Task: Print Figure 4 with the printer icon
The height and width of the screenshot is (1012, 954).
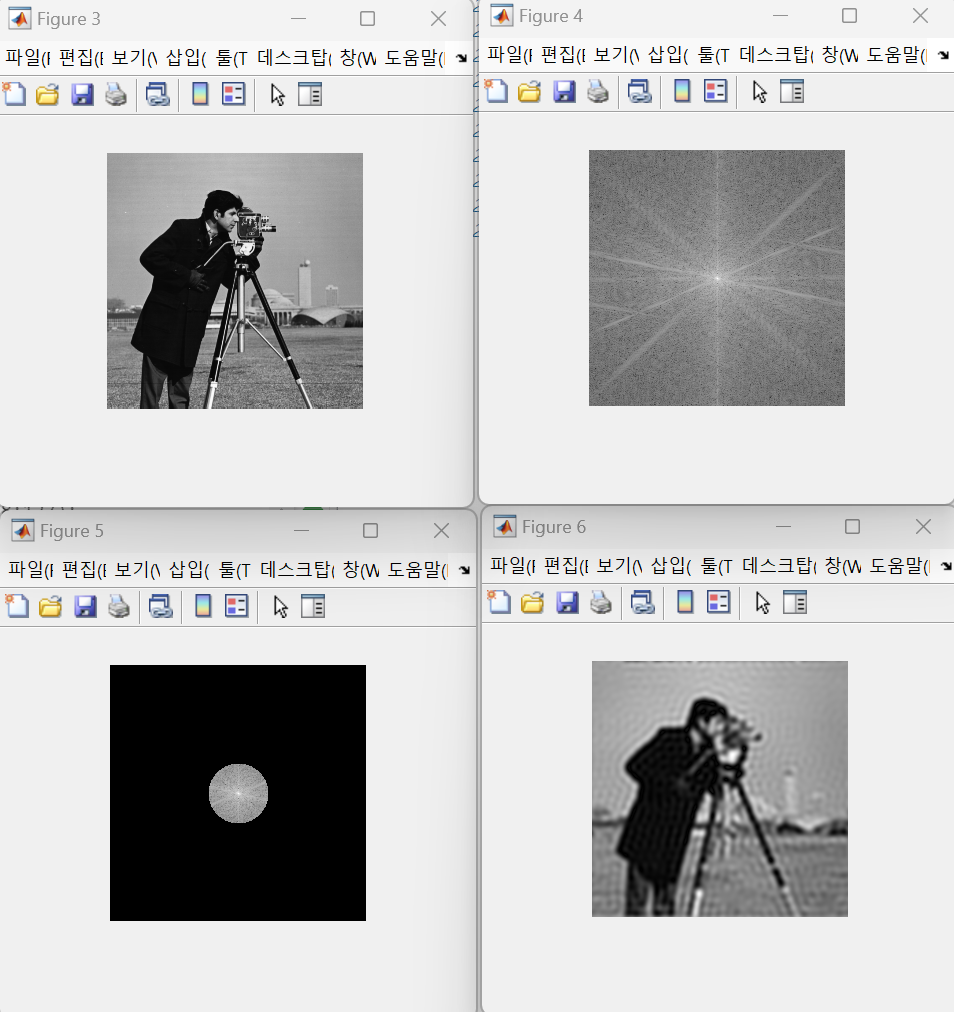Action: pyautogui.click(x=598, y=91)
